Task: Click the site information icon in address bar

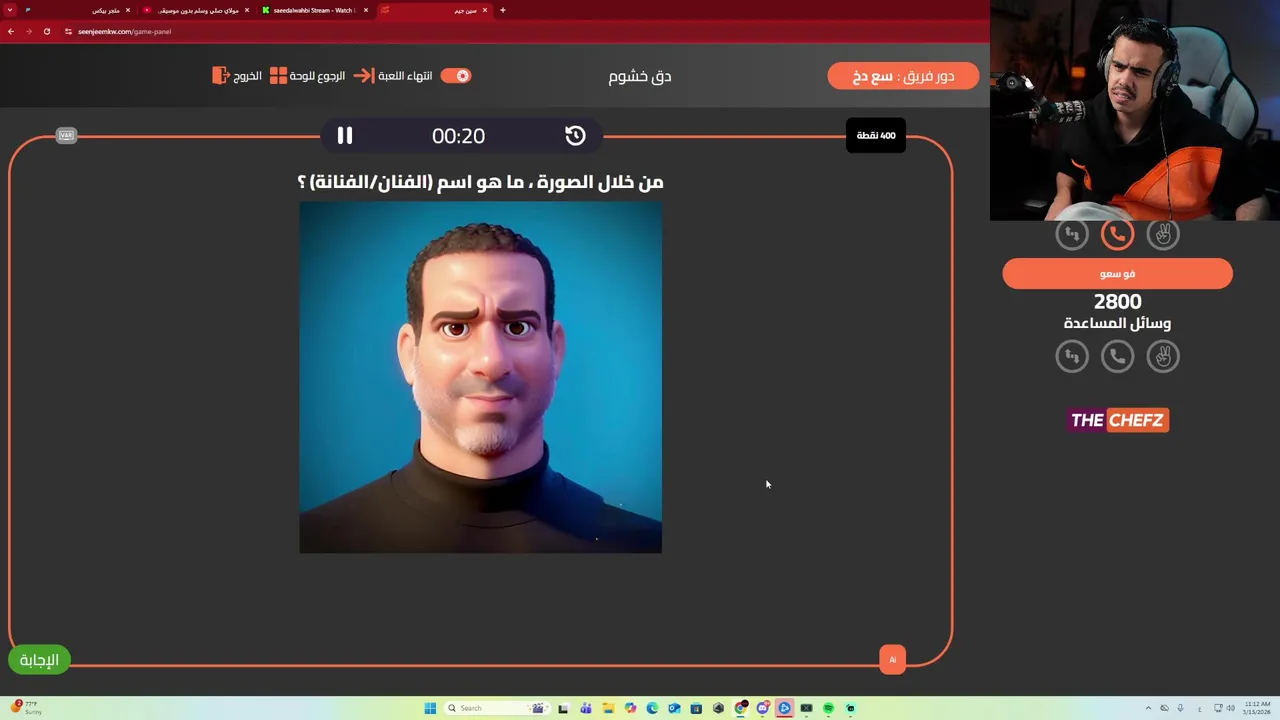Action: [68, 31]
